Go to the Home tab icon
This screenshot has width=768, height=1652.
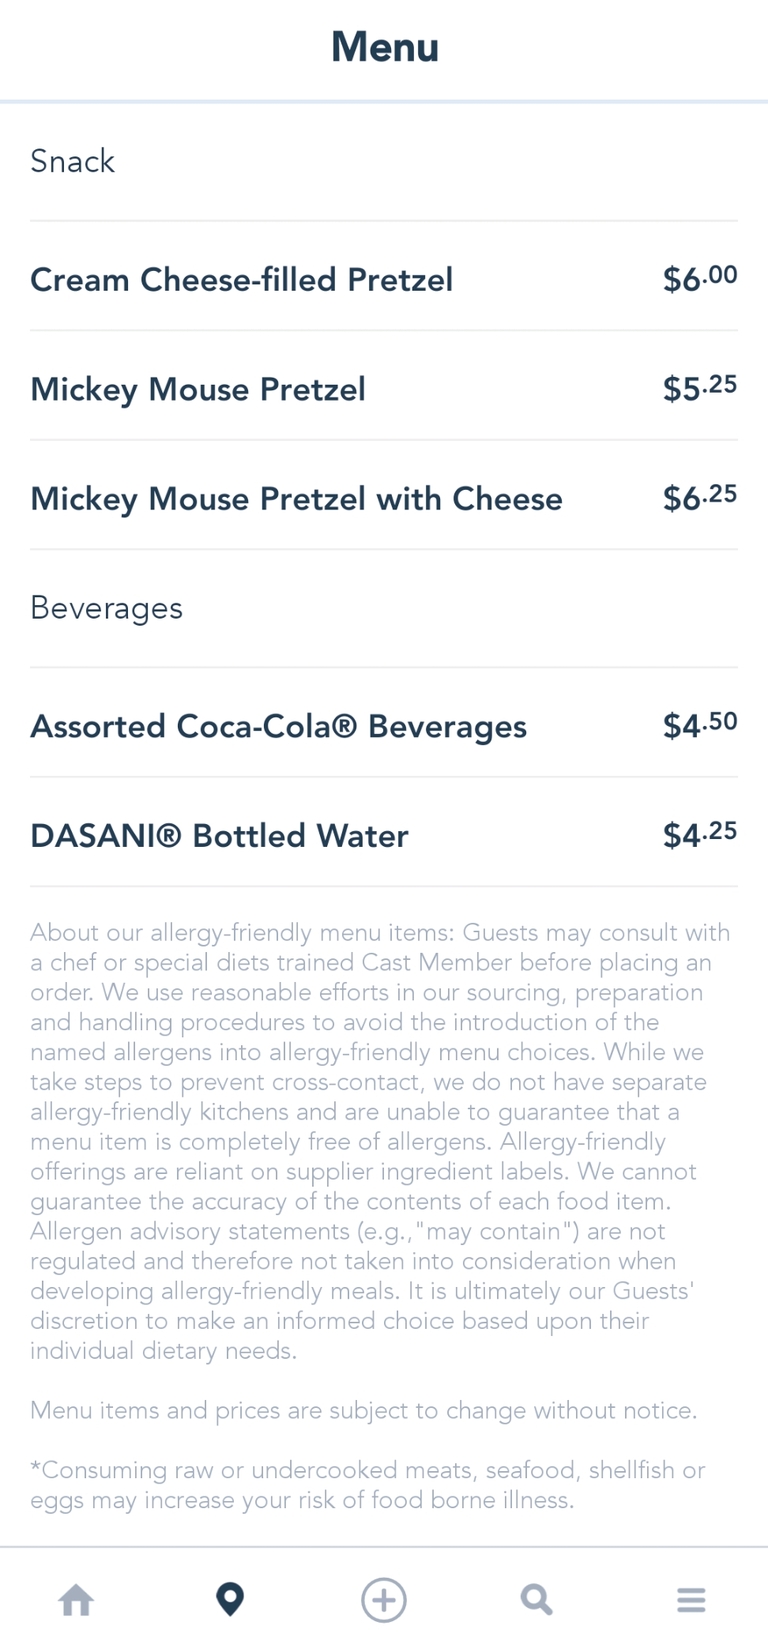pos(76,1600)
